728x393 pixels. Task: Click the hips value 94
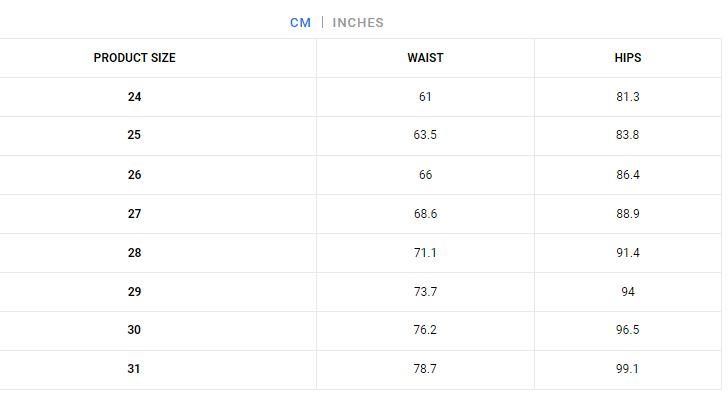coord(628,292)
